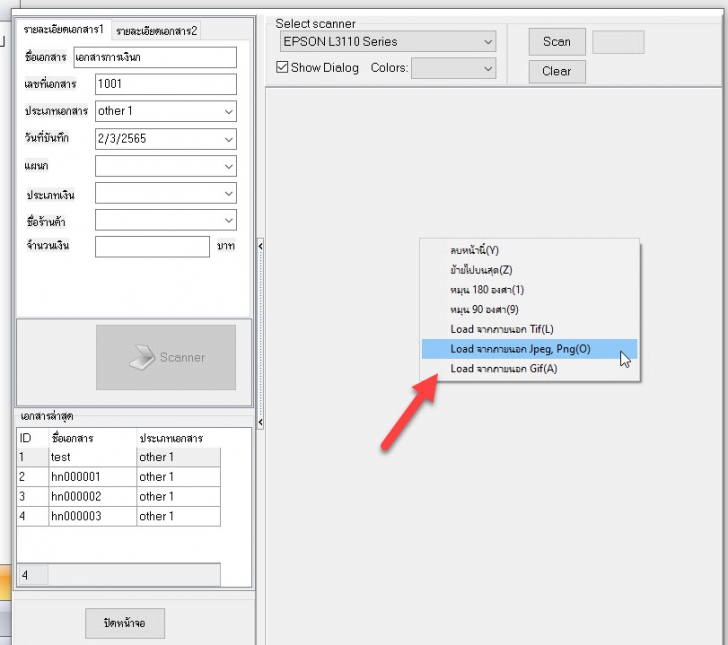728x645 pixels.
Task: Click the จำนวนเงิน amount field
Action: point(152,247)
